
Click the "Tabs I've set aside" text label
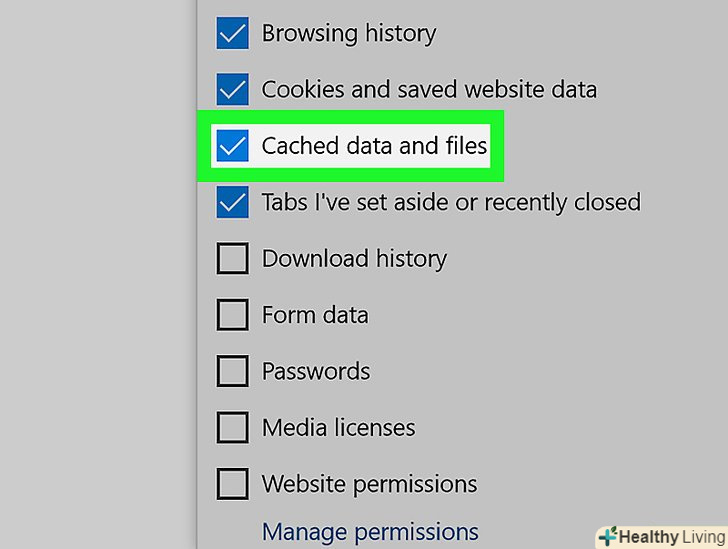pos(450,203)
